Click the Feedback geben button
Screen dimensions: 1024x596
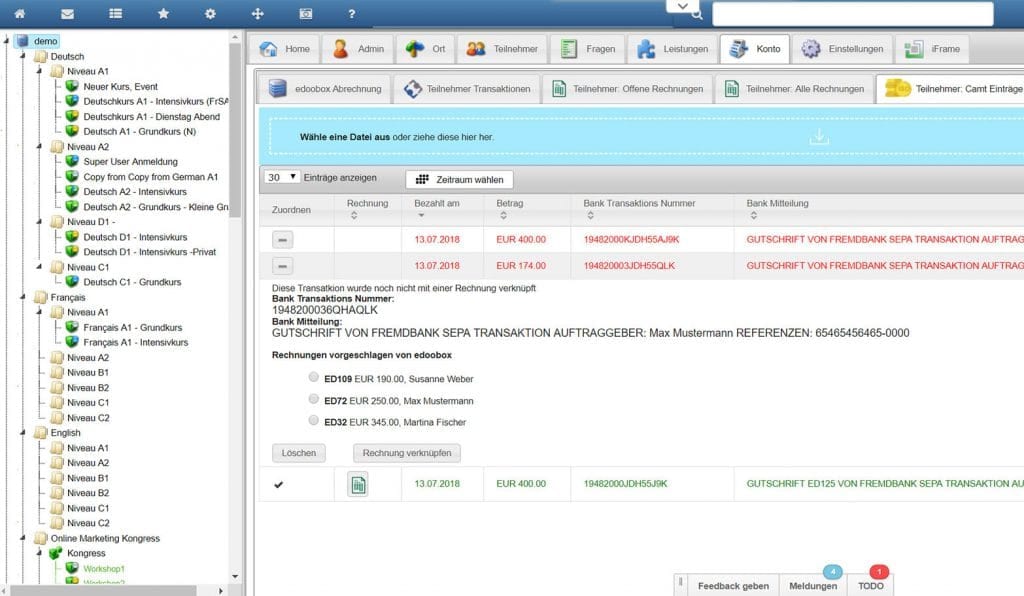[733, 586]
